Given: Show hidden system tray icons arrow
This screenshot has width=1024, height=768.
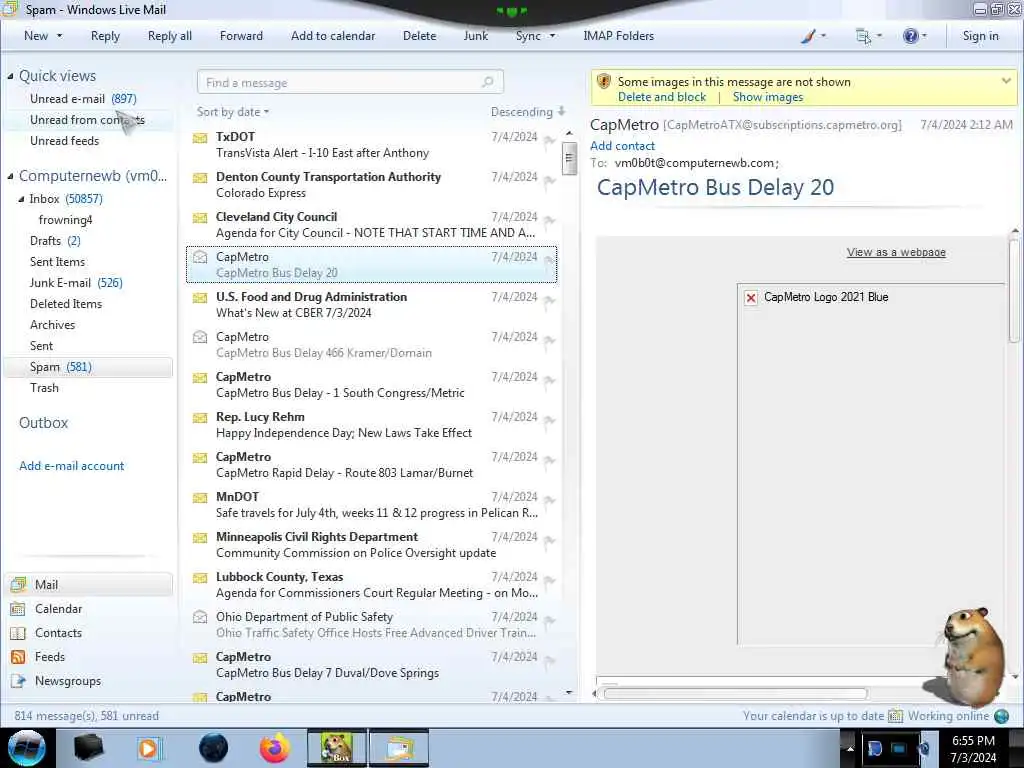Looking at the screenshot, I should tap(850, 748).
